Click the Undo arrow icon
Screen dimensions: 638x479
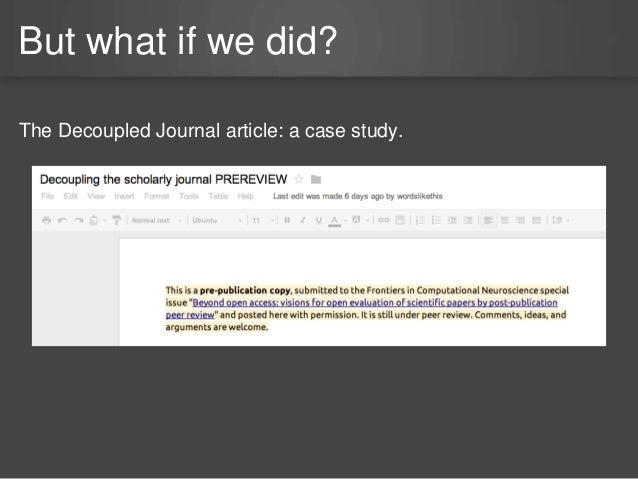click(x=62, y=220)
